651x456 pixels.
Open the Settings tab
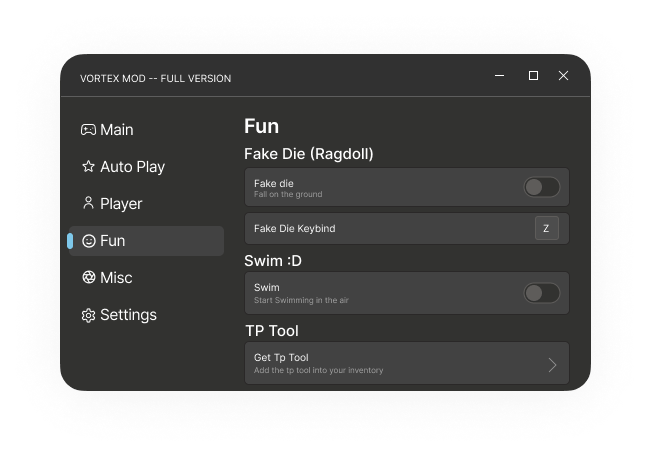click(x=129, y=315)
